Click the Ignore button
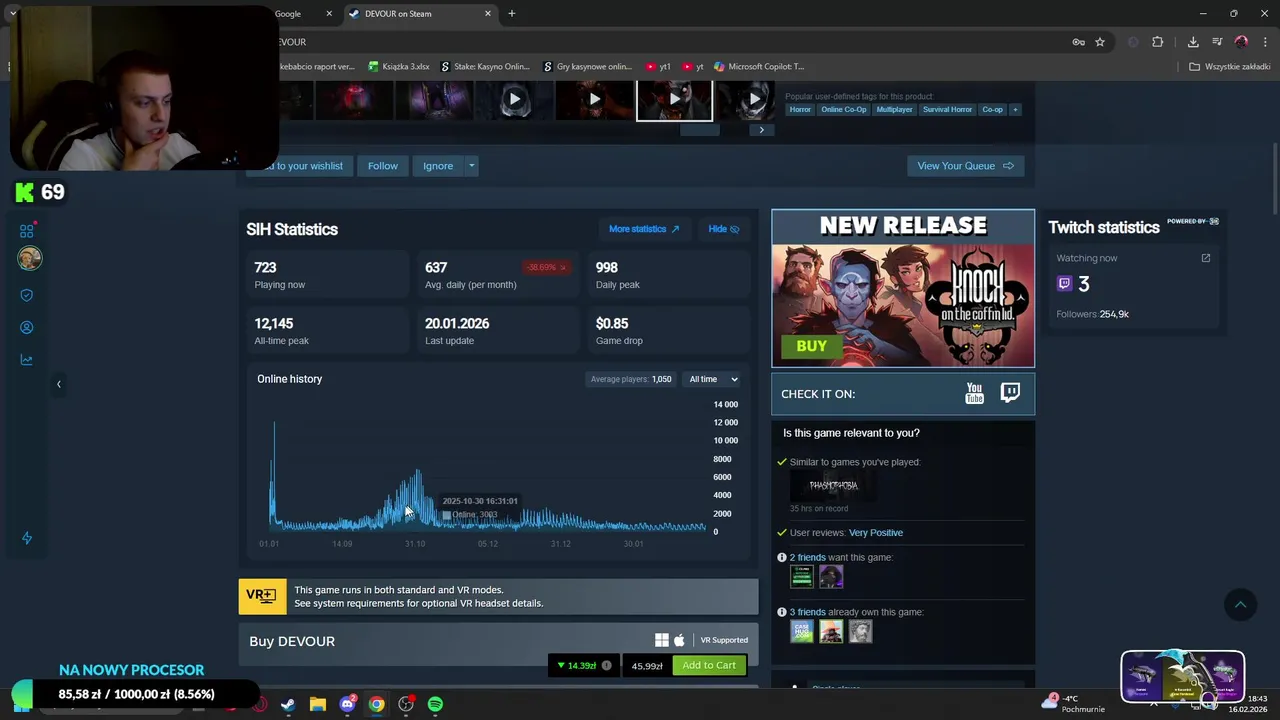 (x=438, y=166)
